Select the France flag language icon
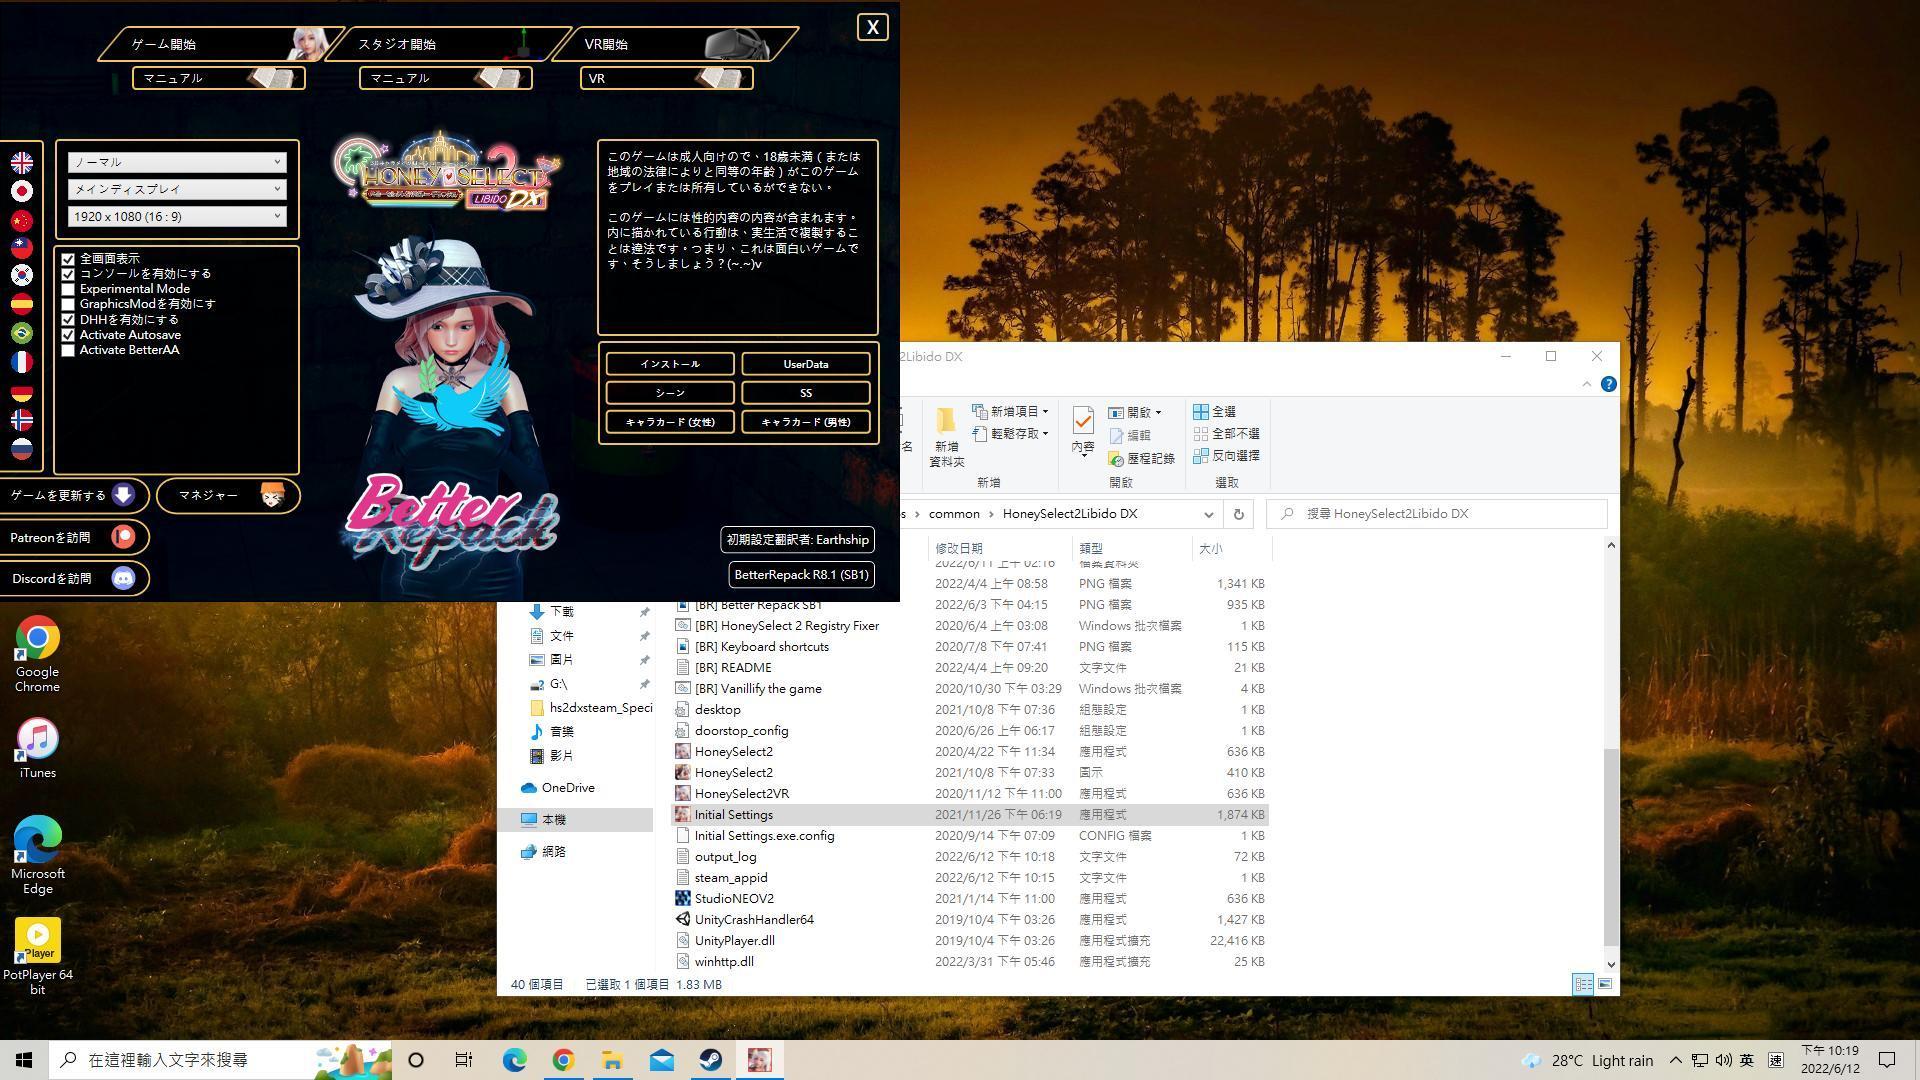1920x1080 pixels. pyautogui.click(x=21, y=362)
